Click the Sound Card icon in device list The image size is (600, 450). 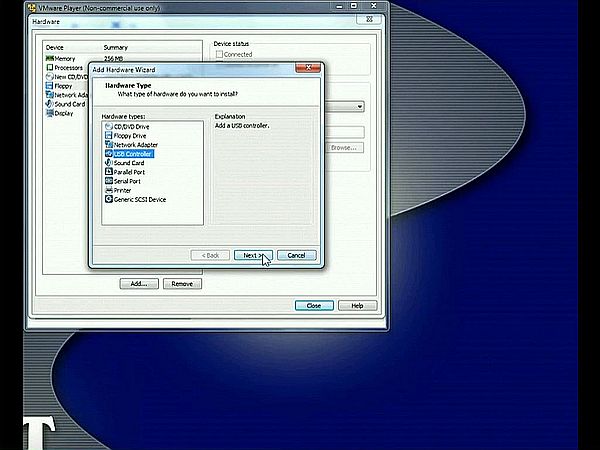point(49,104)
